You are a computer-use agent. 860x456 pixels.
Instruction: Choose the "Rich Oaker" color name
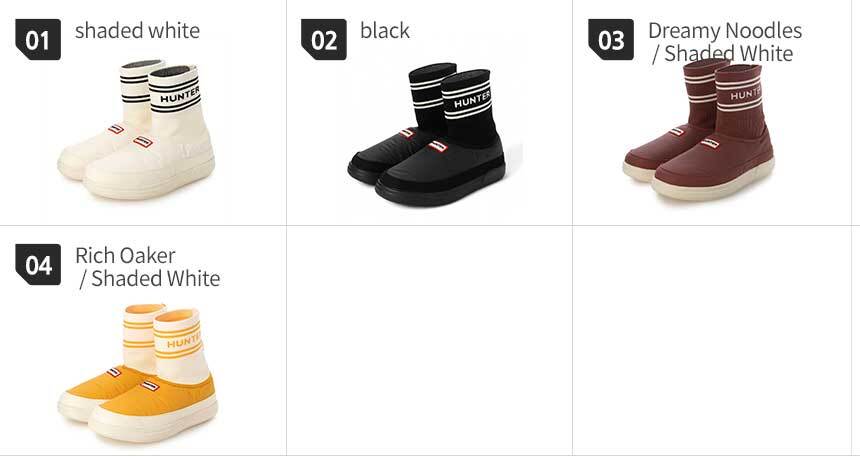pyautogui.click(x=125, y=255)
